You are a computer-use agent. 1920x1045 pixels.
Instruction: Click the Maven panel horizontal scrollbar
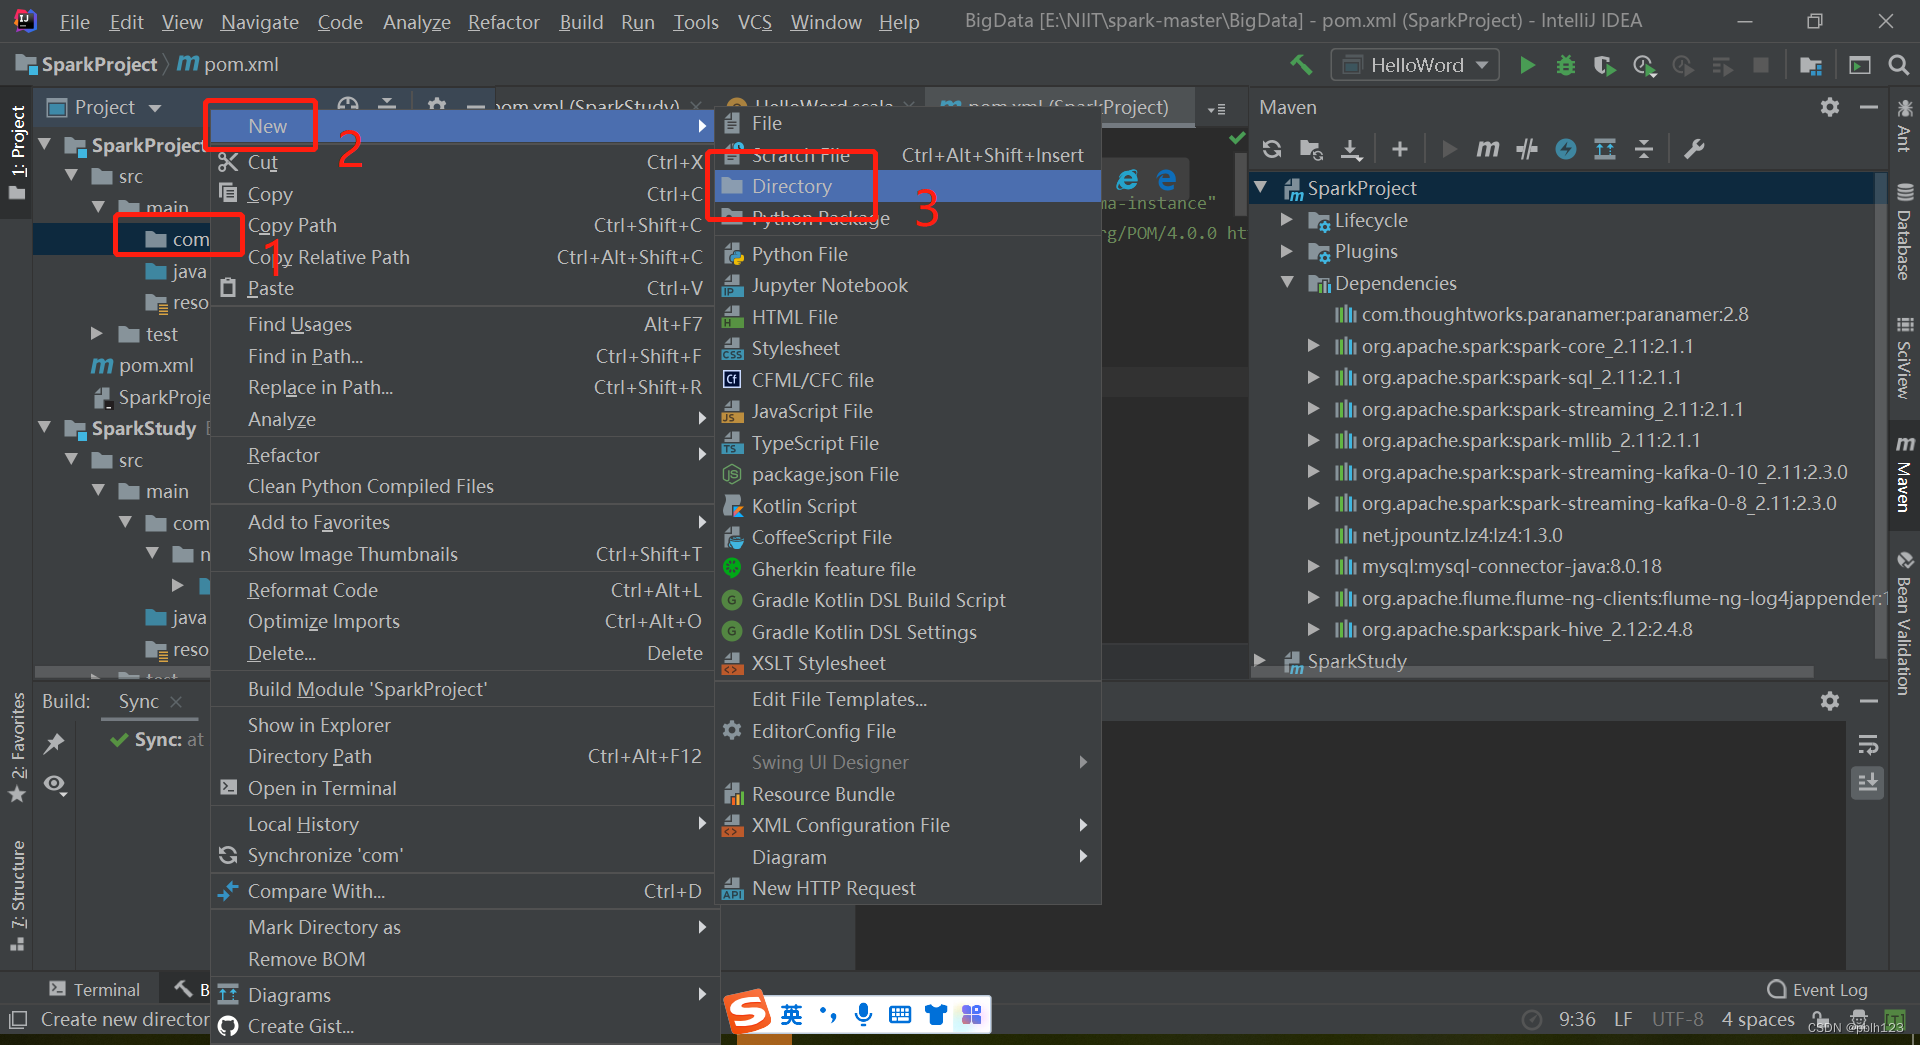[x=1530, y=672]
